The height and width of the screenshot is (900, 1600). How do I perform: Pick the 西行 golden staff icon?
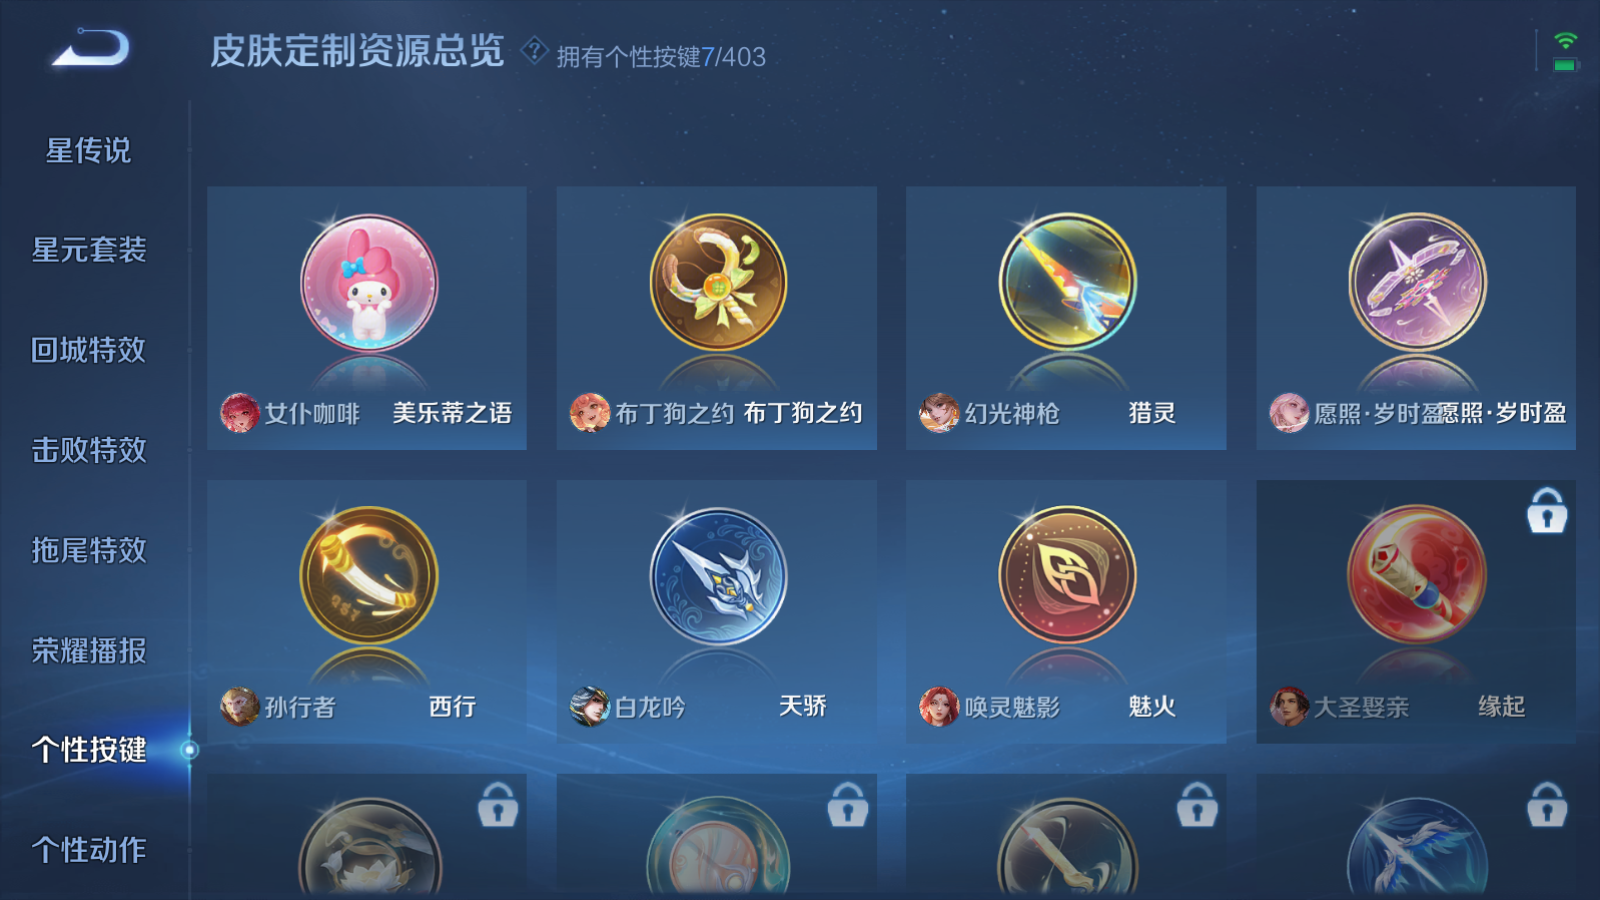pyautogui.click(x=369, y=575)
